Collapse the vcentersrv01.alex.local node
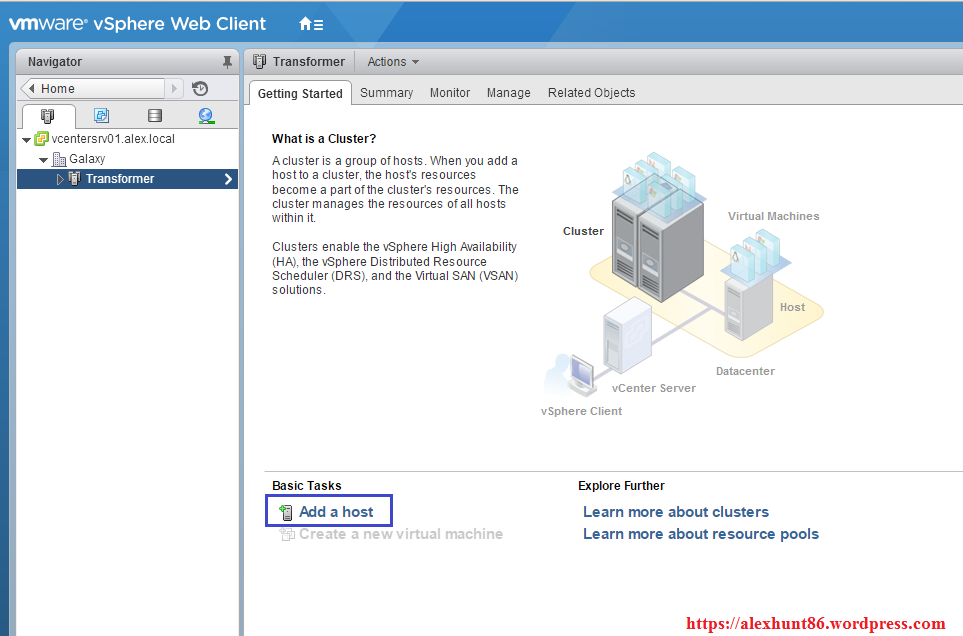 point(26,140)
